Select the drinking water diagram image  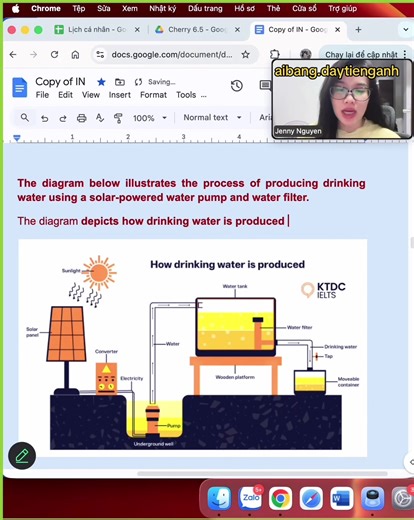pos(193,348)
